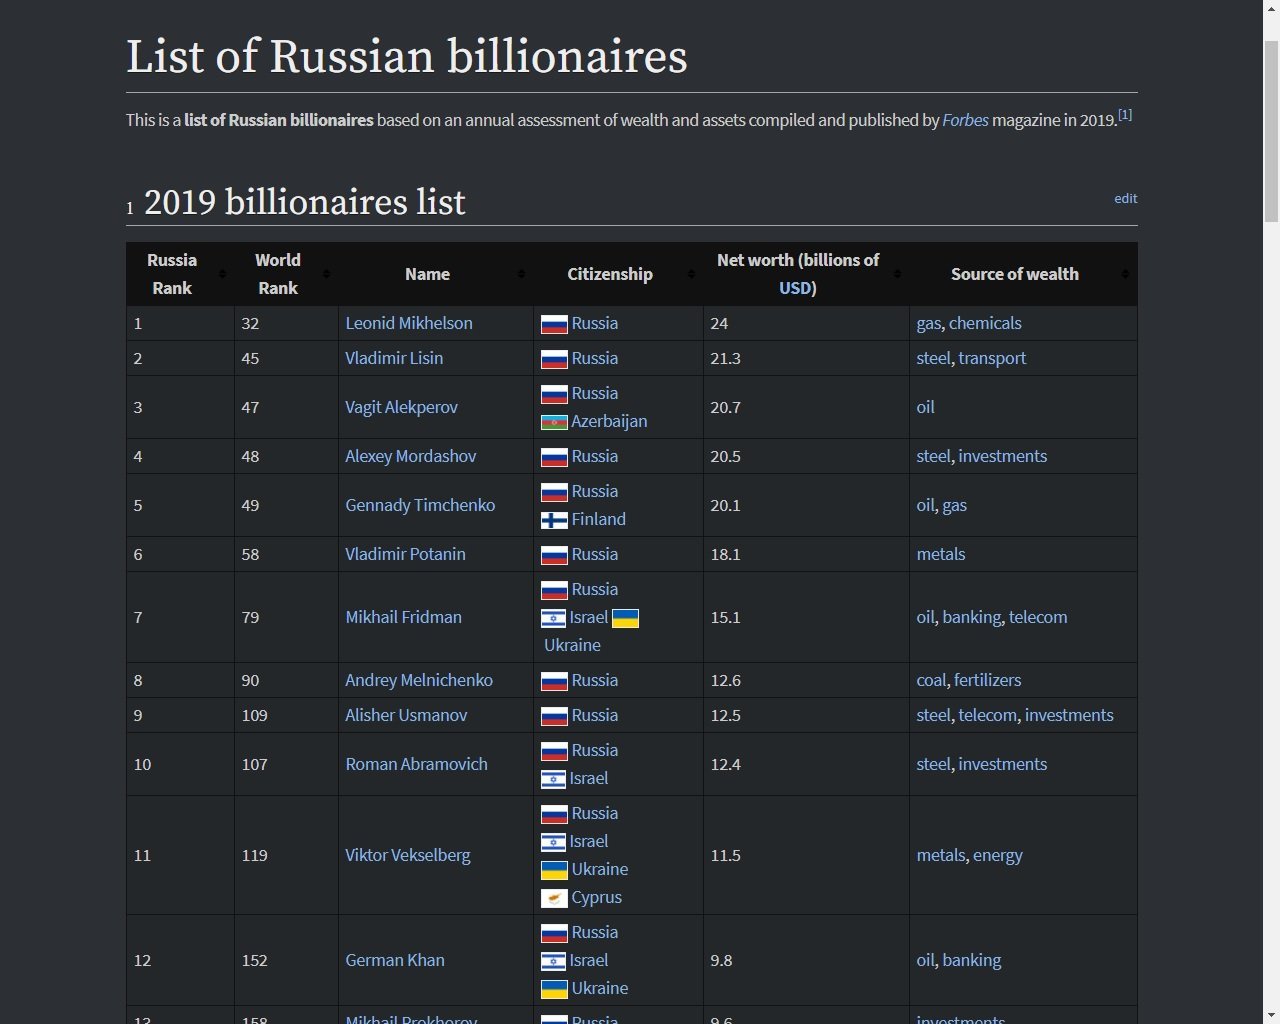The width and height of the screenshot is (1280, 1024).
Task: Click the page's vertical scrollbar thumb
Action: pyautogui.click(x=1271, y=131)
